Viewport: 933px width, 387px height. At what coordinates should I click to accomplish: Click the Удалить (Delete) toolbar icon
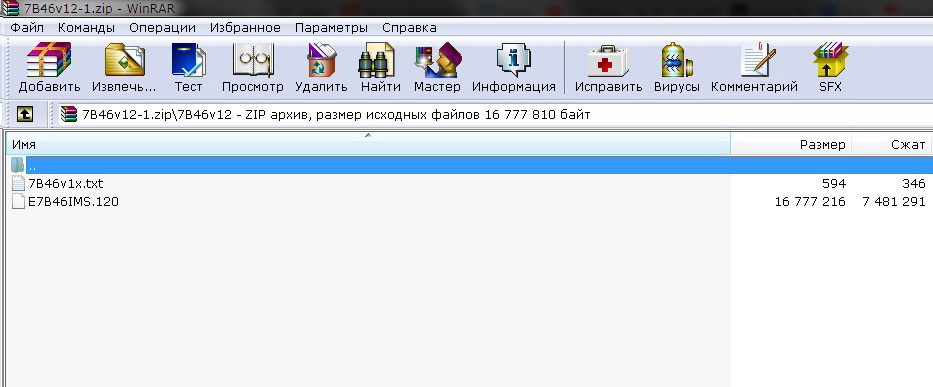coord(321,60)
